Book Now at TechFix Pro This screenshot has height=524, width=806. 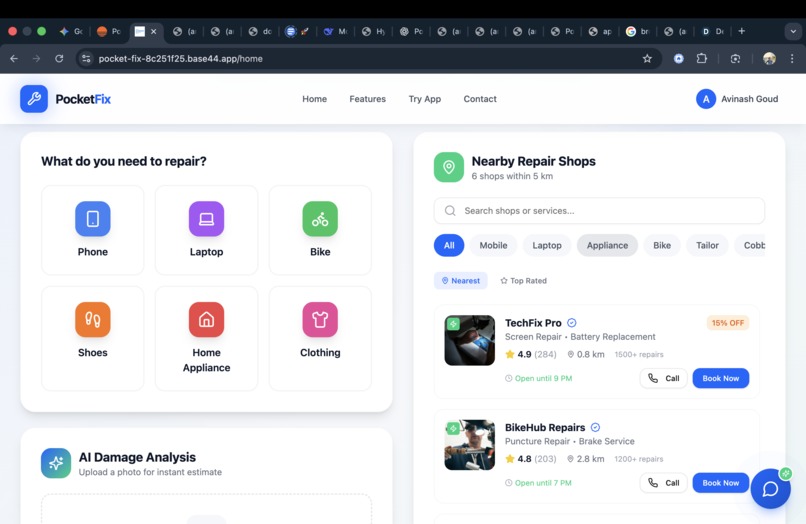tap(720, 378)
